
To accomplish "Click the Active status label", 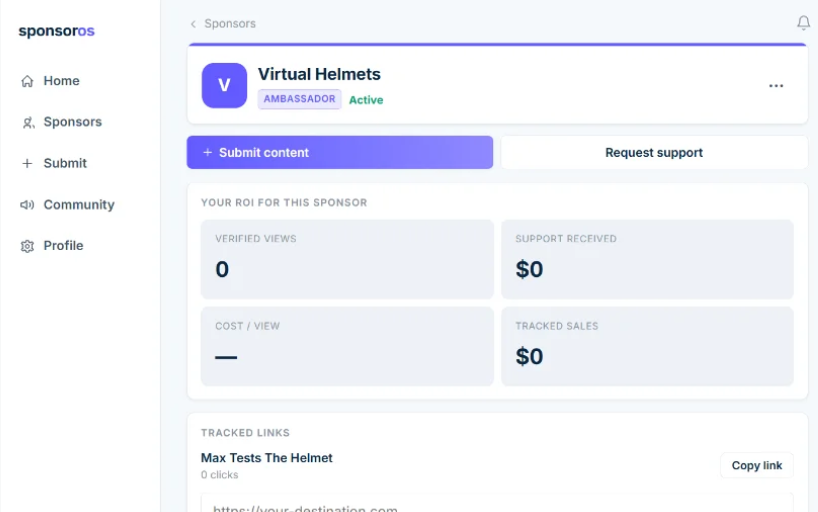I will [366, 100].
